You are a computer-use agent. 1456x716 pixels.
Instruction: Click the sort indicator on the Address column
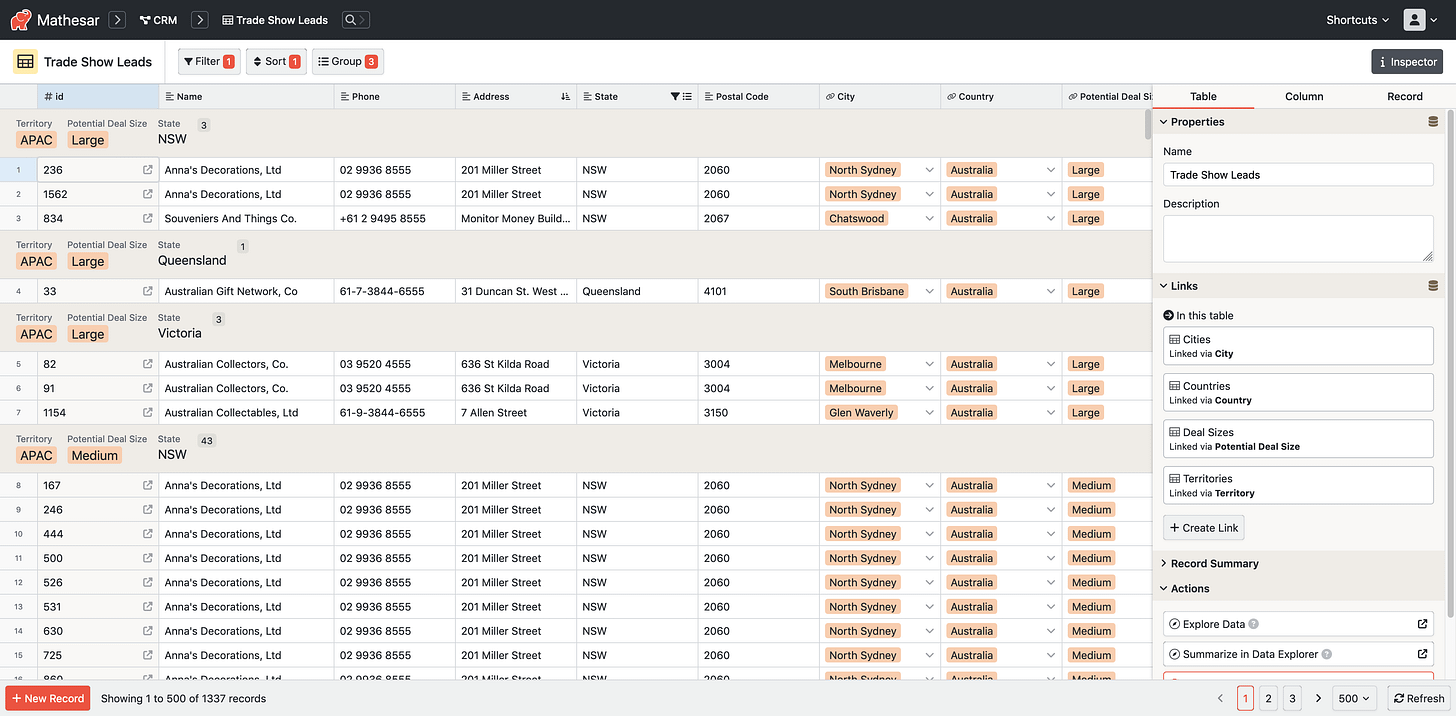coord(565,96)
